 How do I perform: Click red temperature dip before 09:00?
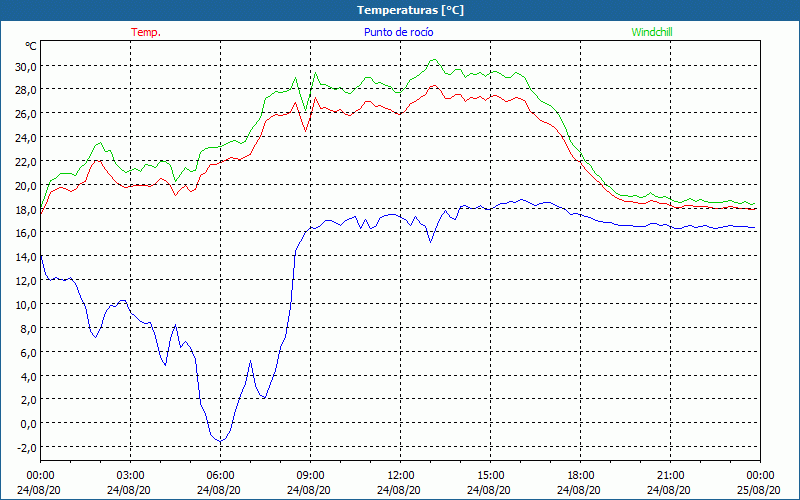coord(305,131)
